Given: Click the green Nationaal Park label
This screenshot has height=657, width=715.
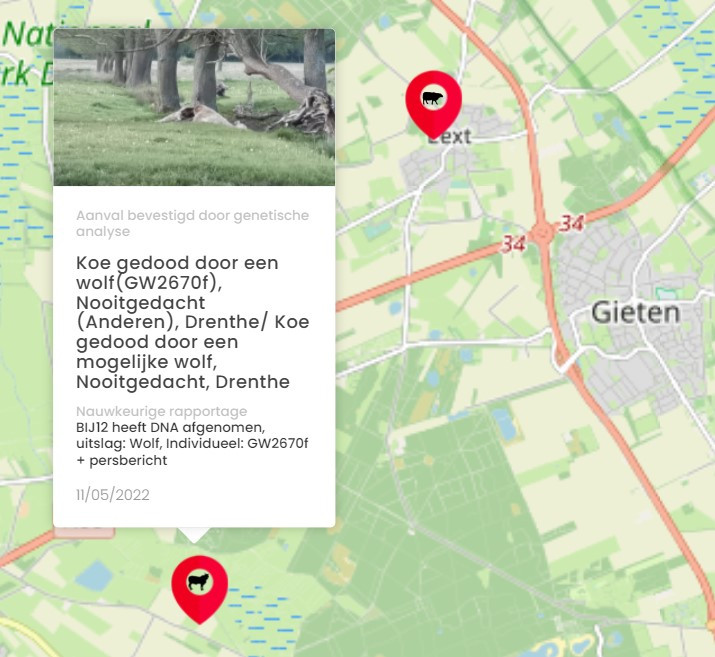Looking at the screenshot, I should [x=27, y=54].
